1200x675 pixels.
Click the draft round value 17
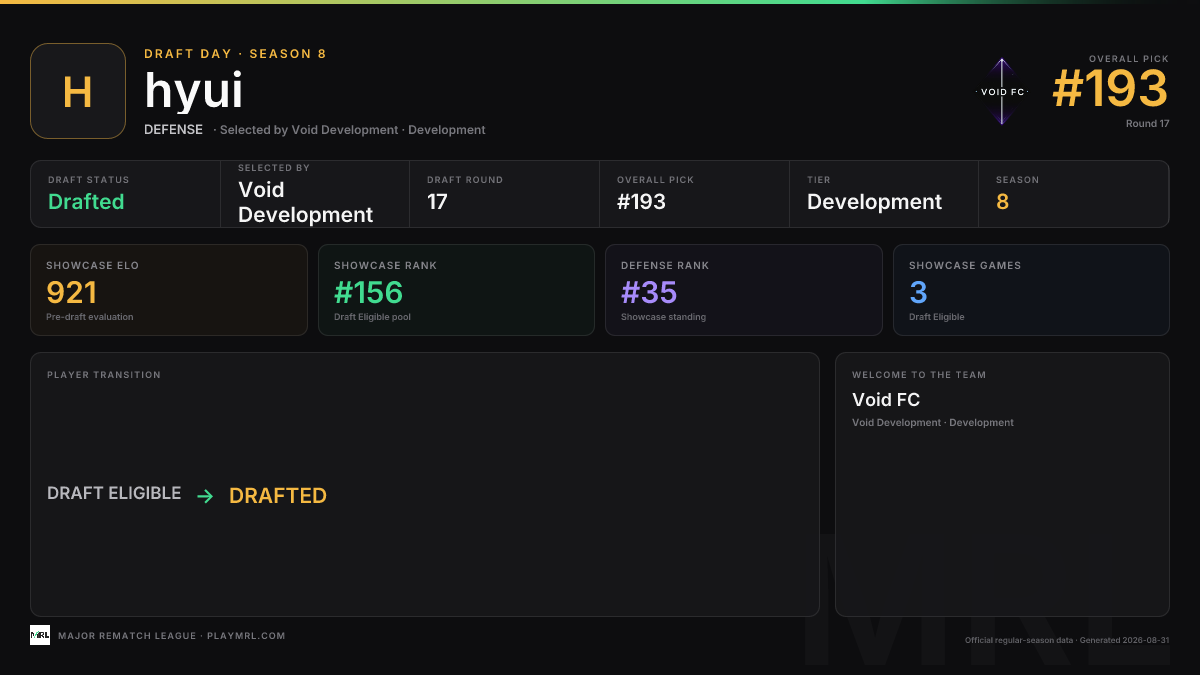pyautogui.click(x=437, y=201)
